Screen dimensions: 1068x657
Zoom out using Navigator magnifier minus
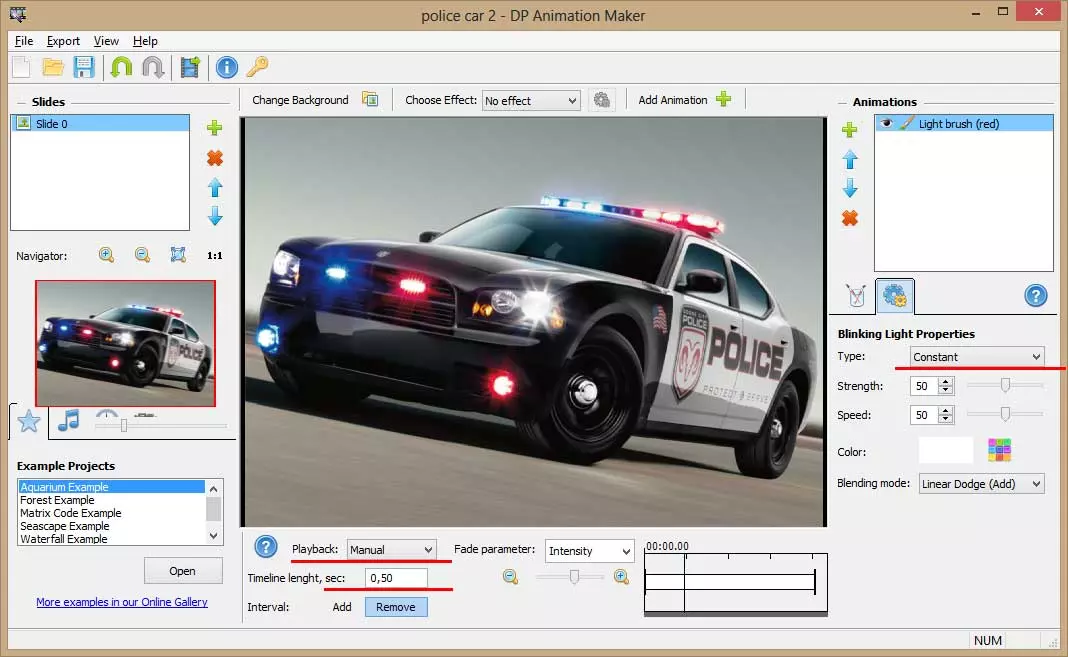click(x=142, y=255)
